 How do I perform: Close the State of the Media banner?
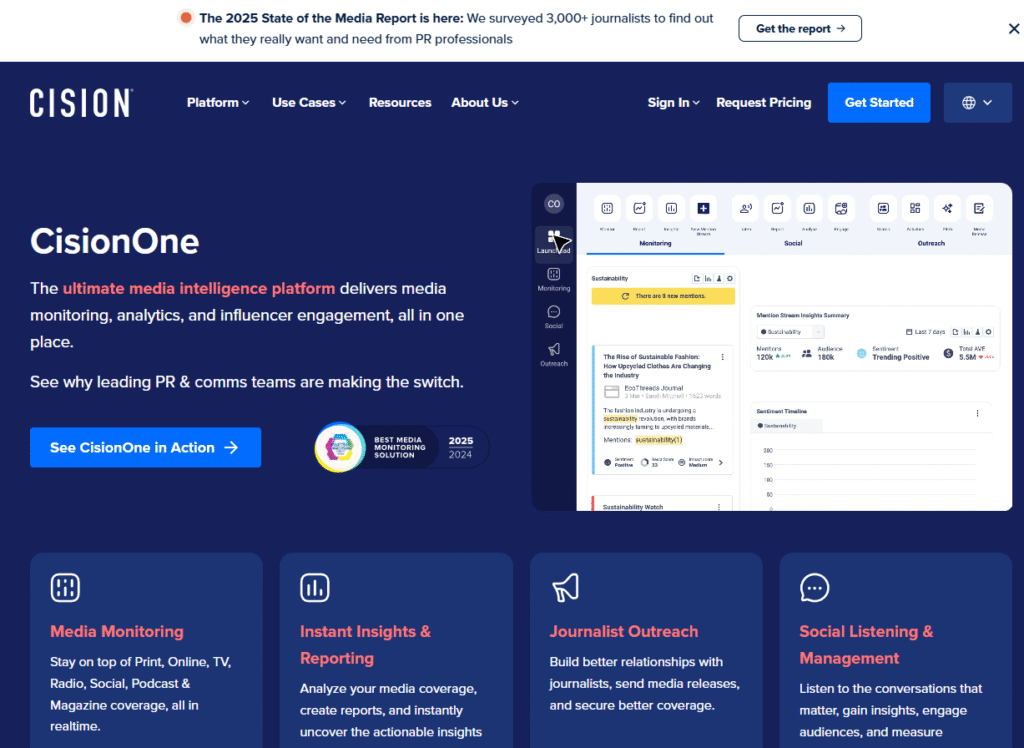click(1013, 29)
